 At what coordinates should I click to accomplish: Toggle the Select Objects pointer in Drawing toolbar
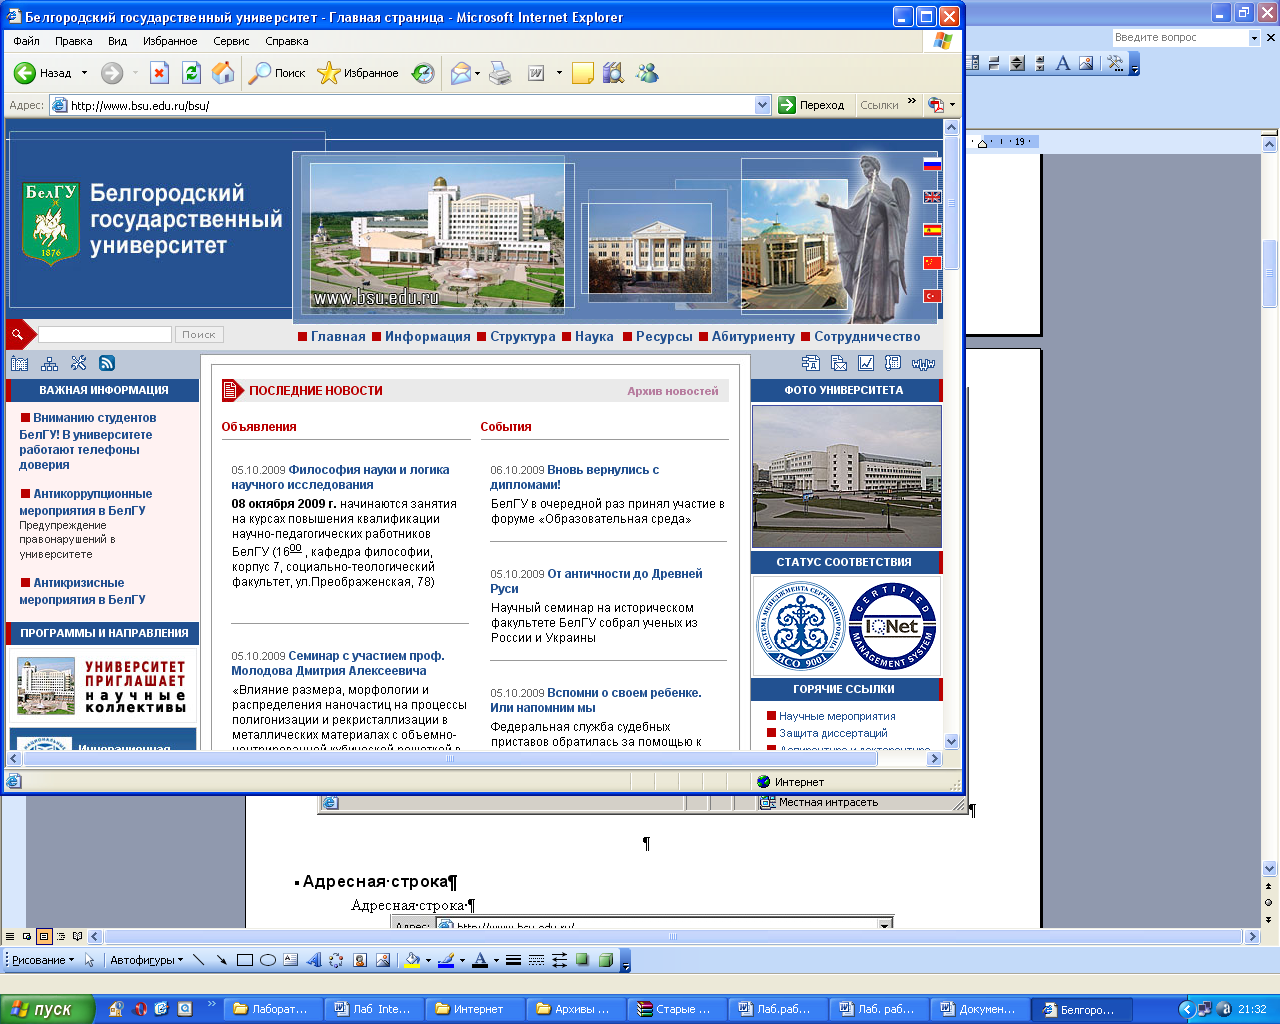click(89, 960)
